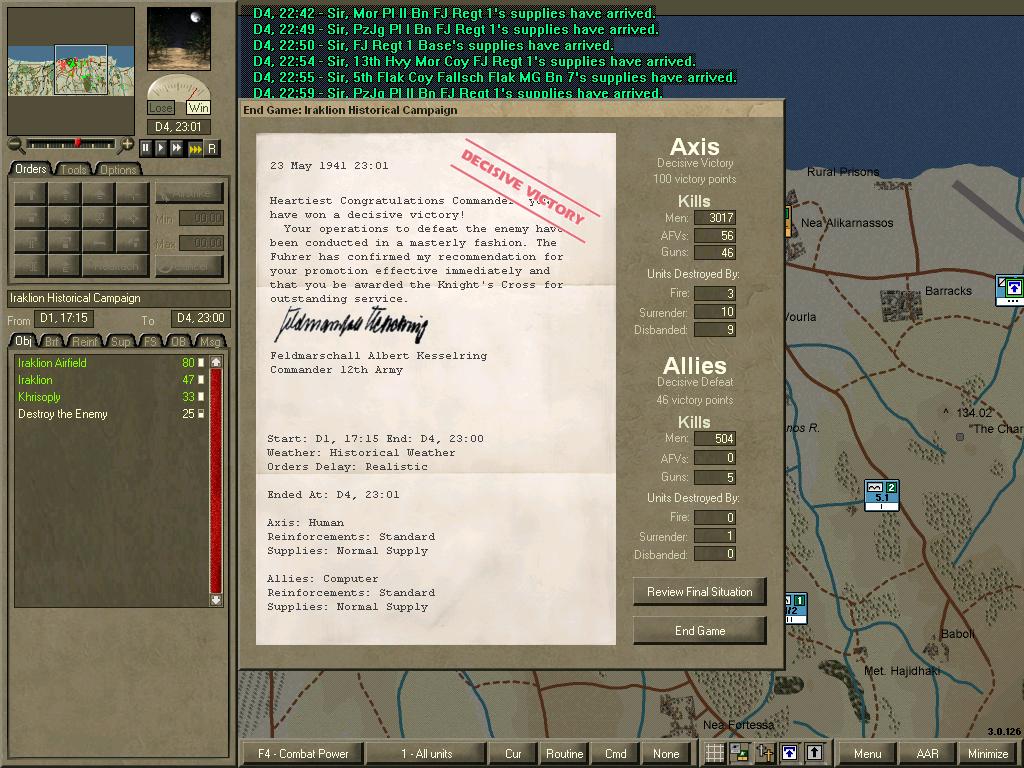Switch to the Orders tab
1024x768 pixels.
[31, 168]
